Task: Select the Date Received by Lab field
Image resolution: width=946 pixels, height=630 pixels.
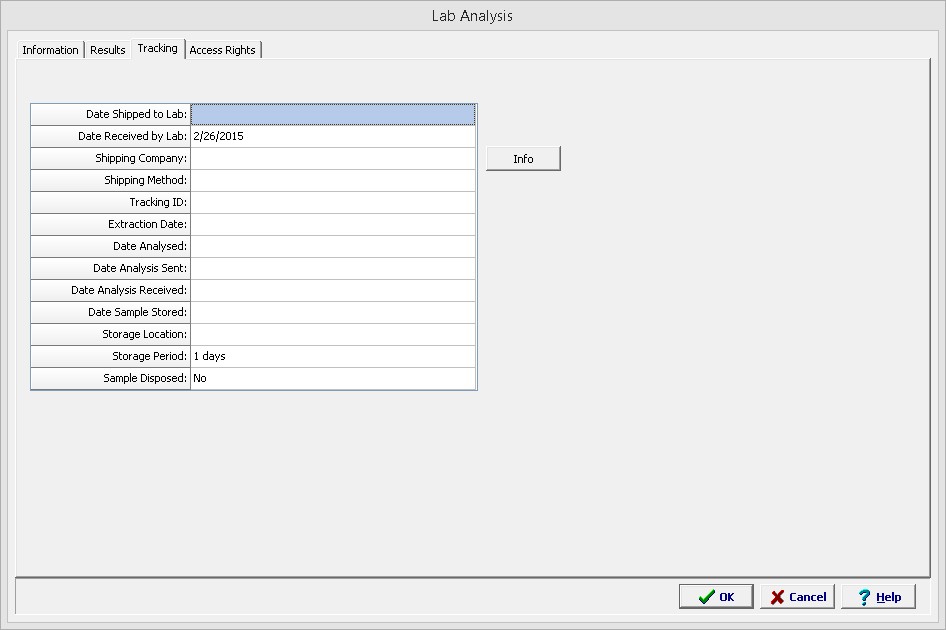Action: (332, 137)
